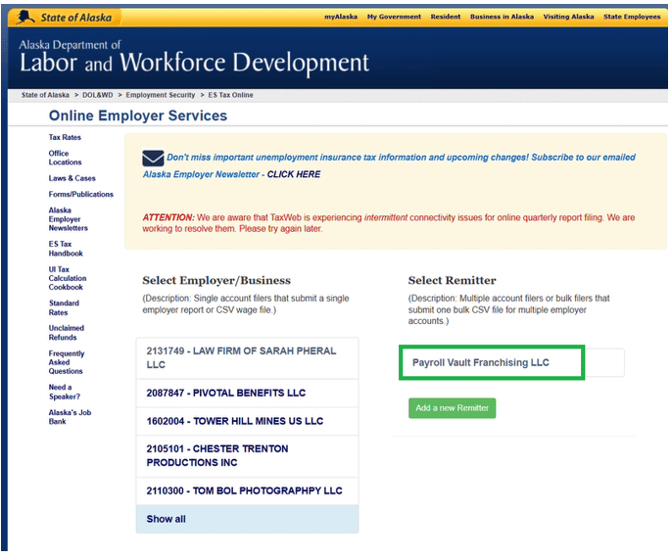Image resolution: width=670 pixels, height=558 pixels.
Task: Open the myAlaska menu item
Action: [x=341, y=17]
